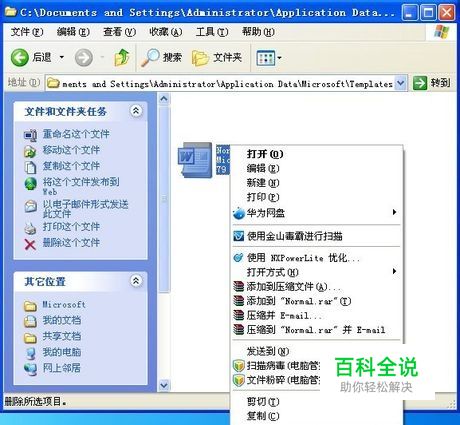Click the move-this-file folder icon
The image size is (460, 425).
tap(30, 151)
